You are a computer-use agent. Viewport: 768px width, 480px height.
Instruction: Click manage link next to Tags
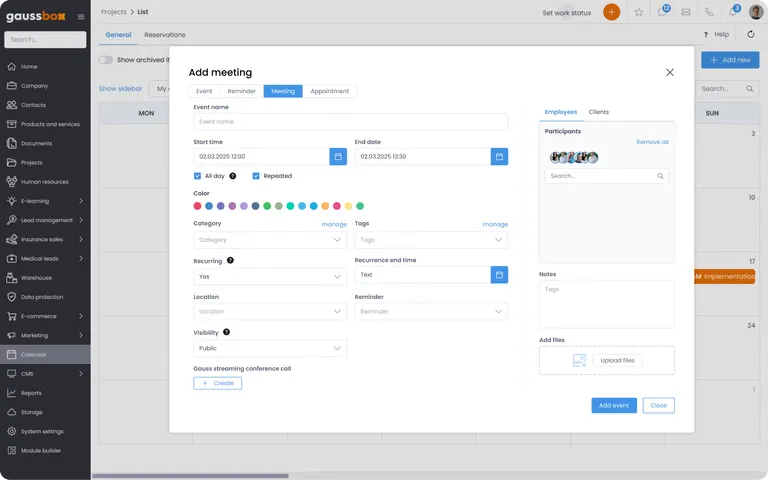(495, 224)
